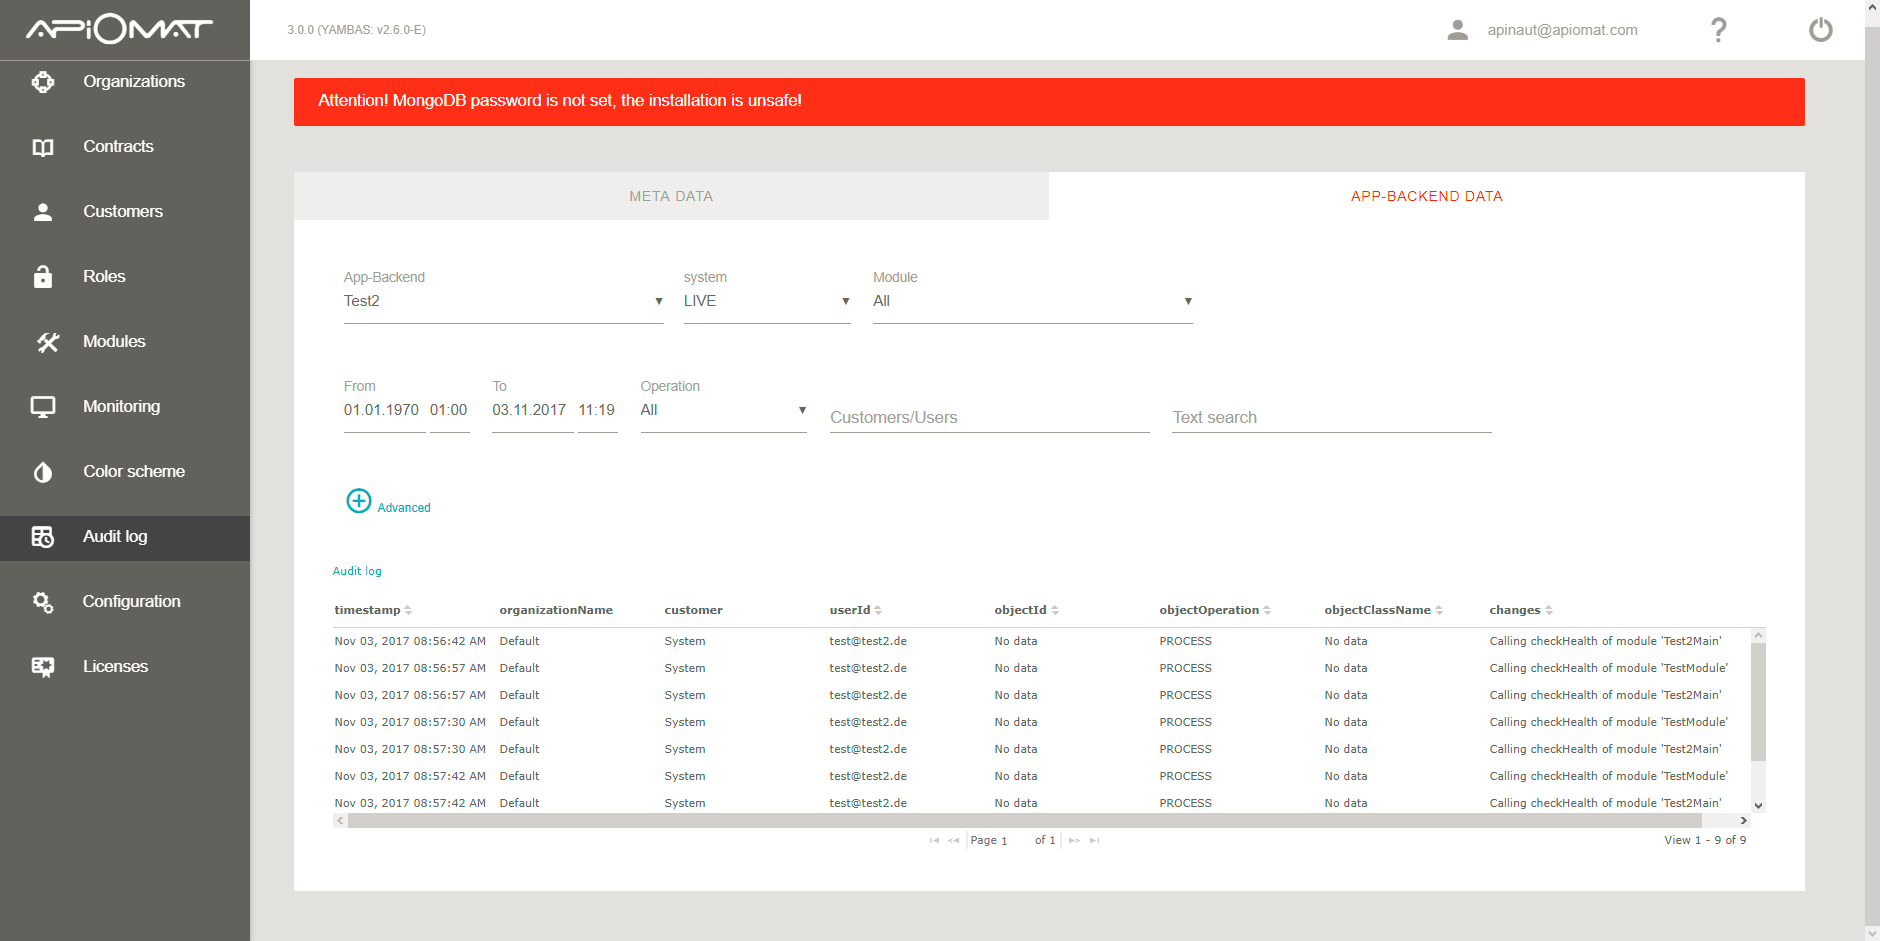This screenshot has height=941, width=1880.
Task: Open Roles menu item
Action: 104,277
